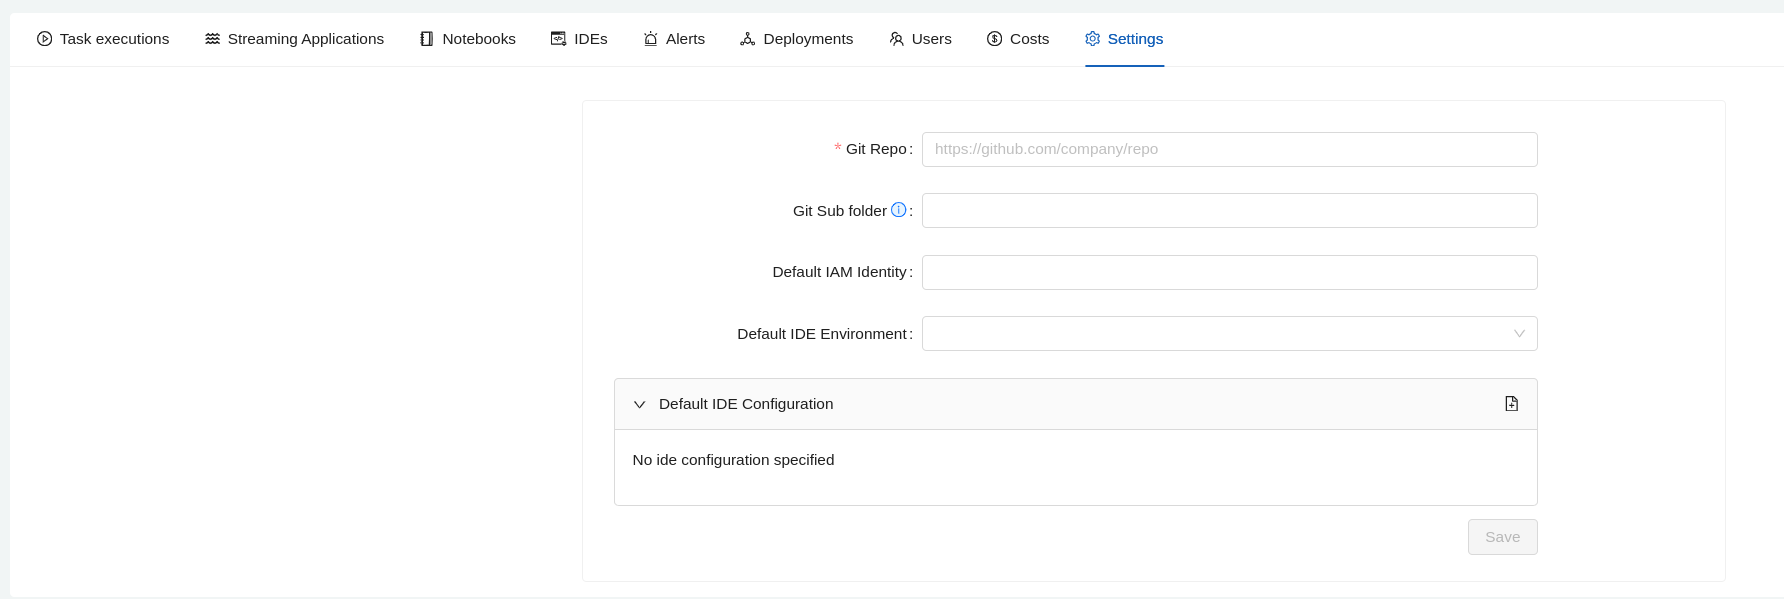The height and width of the screenshot is (599, 1784).
Task: Add IDE configuration file icon
Action: click(x=1511, y=404)
